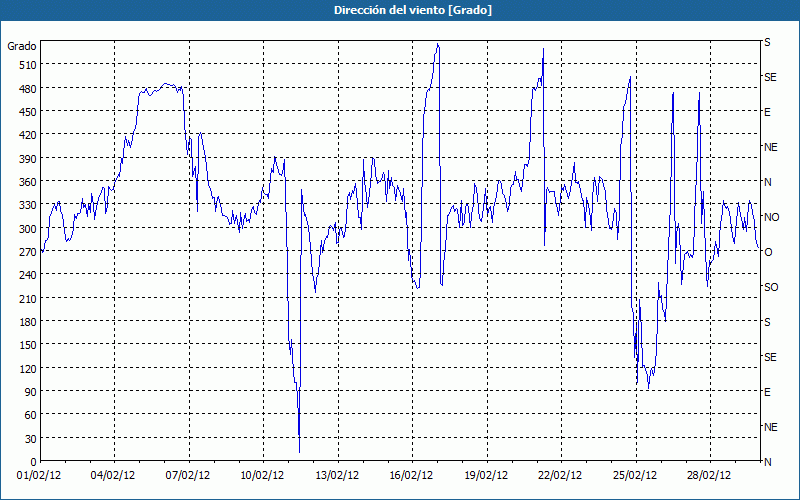Click the date label 01/02/12
This screenshot has height=500, width=800.
point(39,476)
